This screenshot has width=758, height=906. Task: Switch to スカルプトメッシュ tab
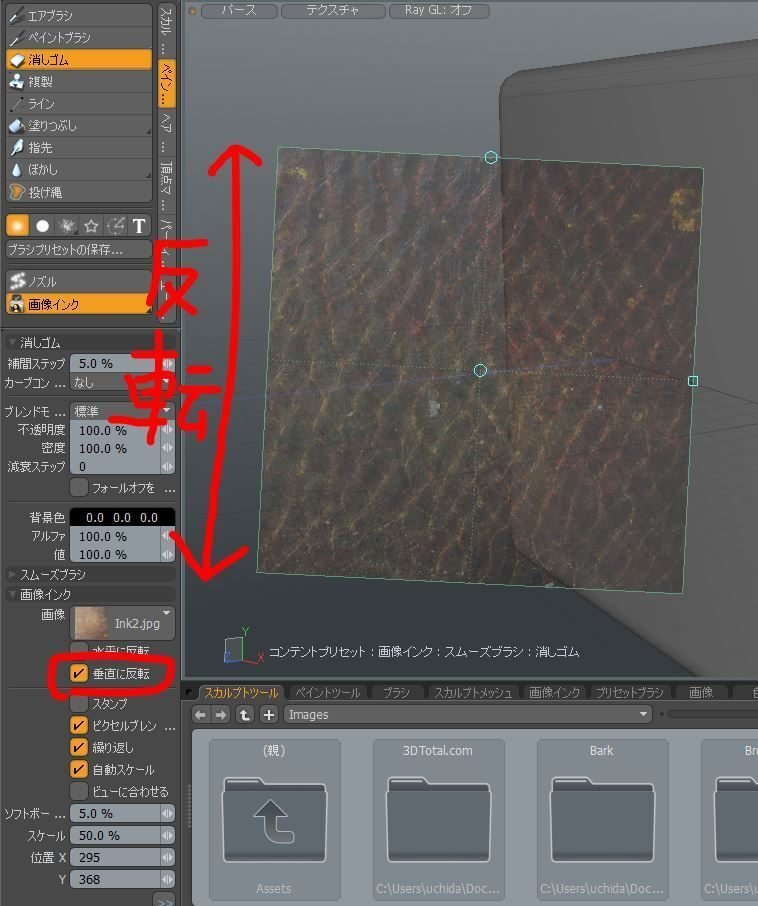coord(473,692)
